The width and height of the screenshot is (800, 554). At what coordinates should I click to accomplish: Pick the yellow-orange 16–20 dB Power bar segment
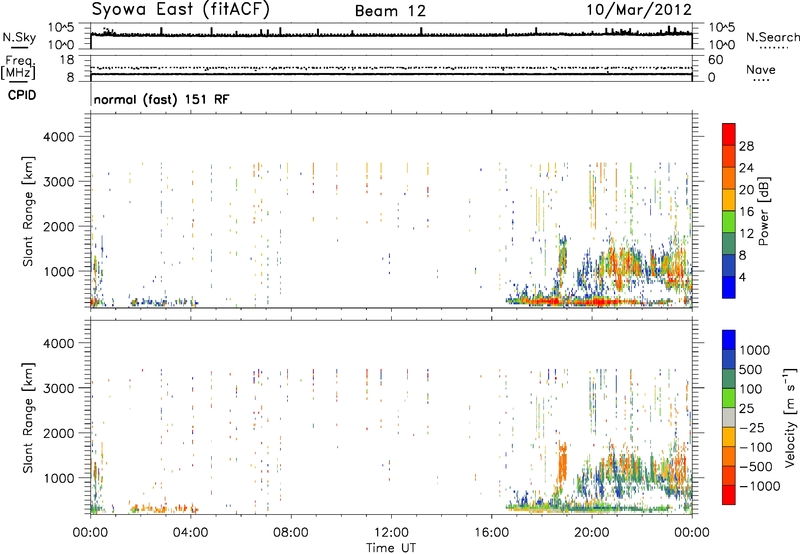pyautogui.click(x=729, y=199)
